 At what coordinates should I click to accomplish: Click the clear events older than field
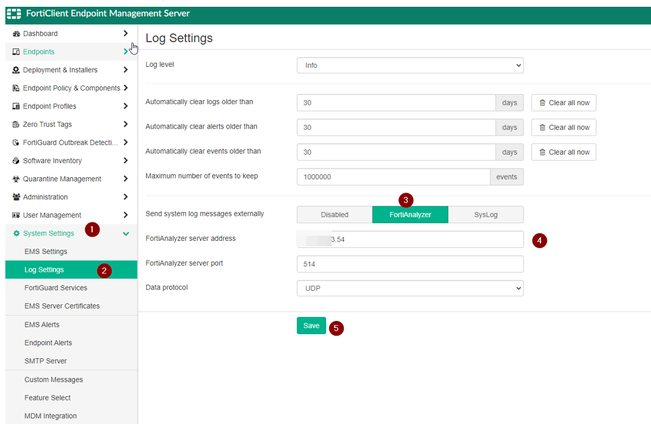pyautogui.click(x=396, y=152)
